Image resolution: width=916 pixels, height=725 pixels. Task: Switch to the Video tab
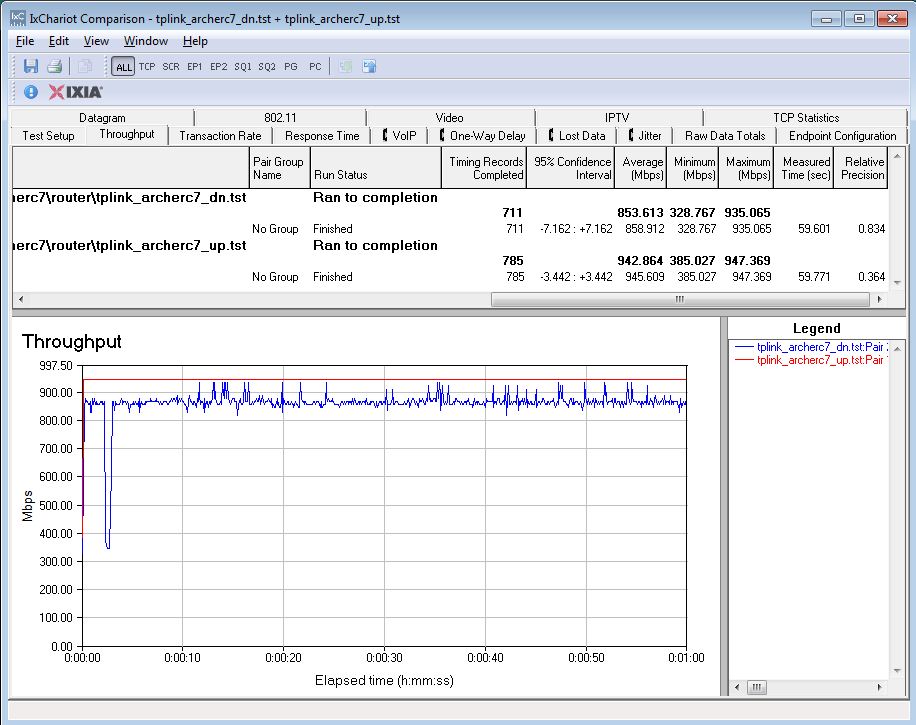click(449, 117)
